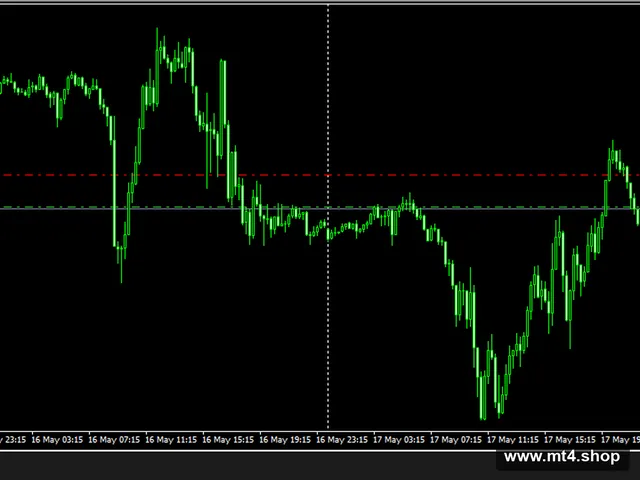The height and width of the screenshot is (480, 640).
Task: Click the 16 May 19:15 time label
Action: 285,440
